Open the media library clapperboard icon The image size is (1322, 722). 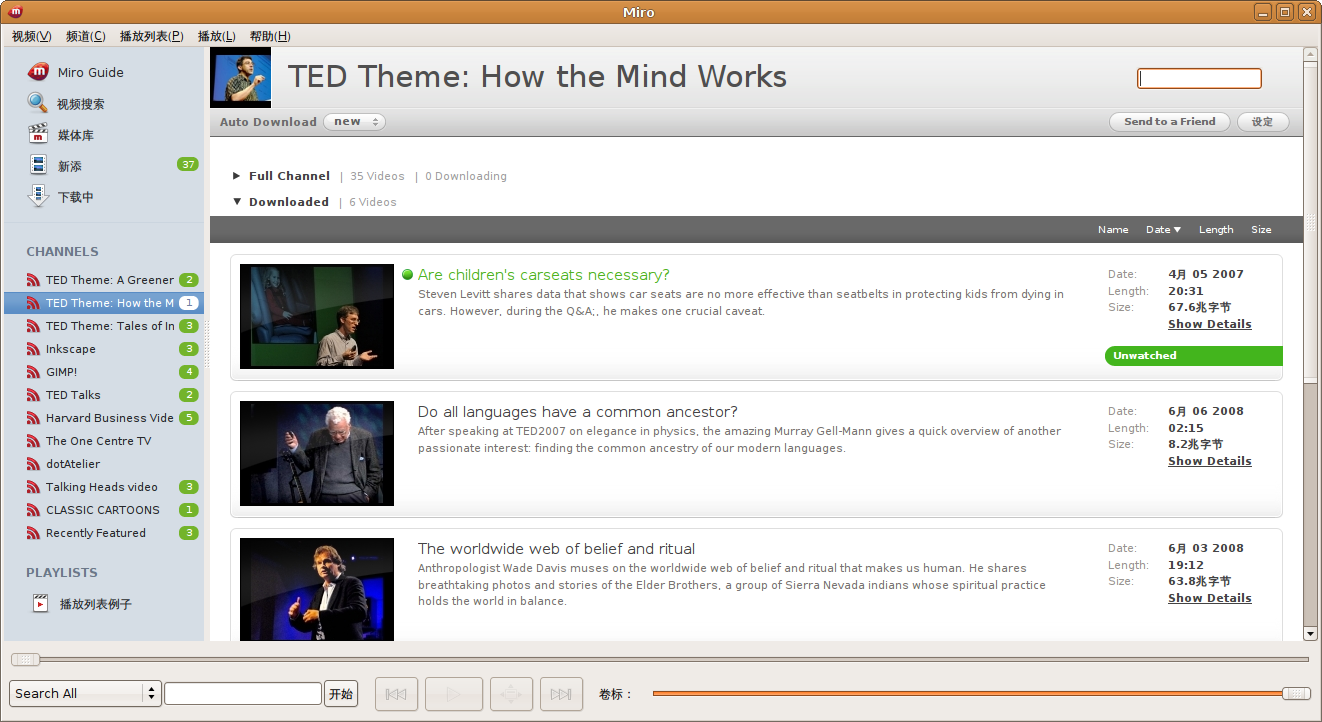(x=37, y=134)
